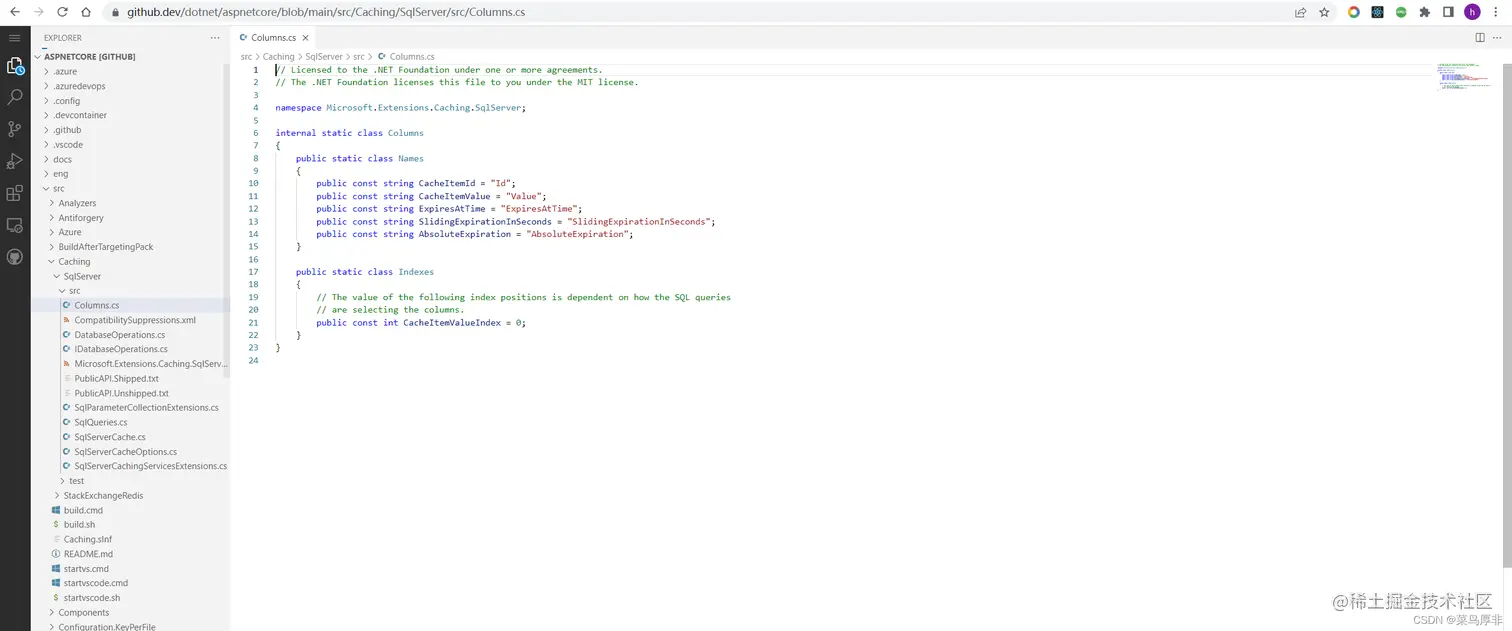Open the Remote Explorer view
1512x631 pixels.
tap(14, 225)
